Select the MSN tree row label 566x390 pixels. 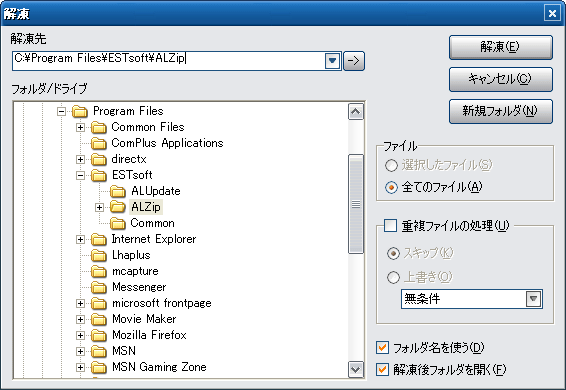click(124, 351)
